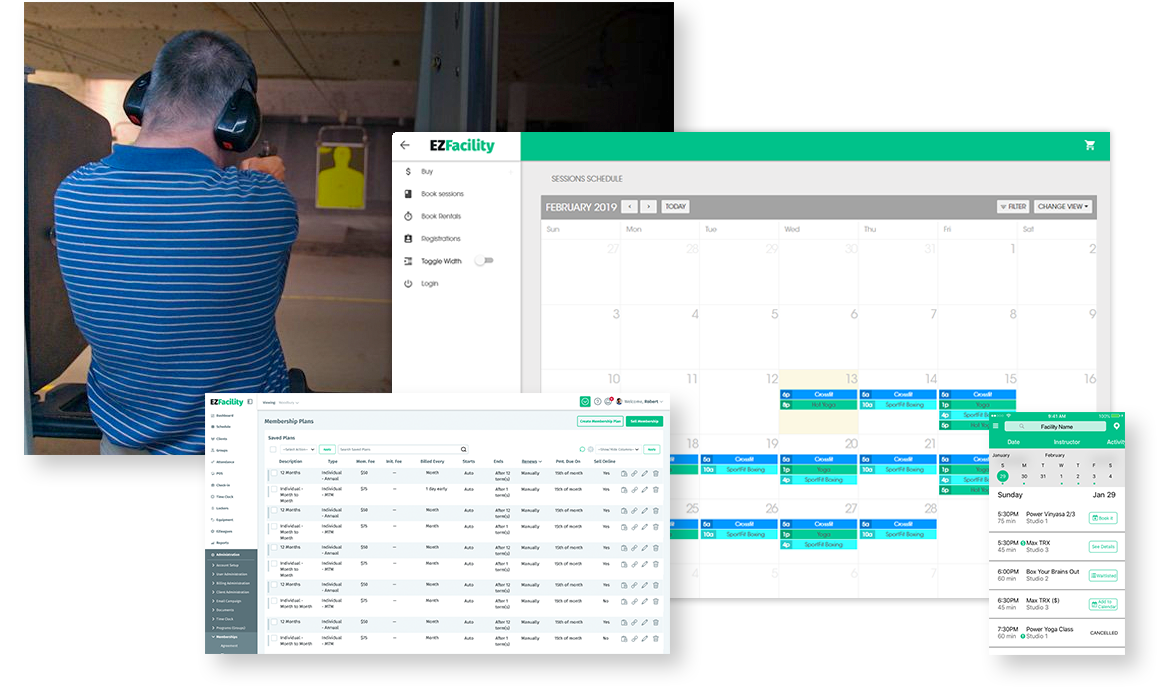Click the back arrow beside EZFacility logo
The width and height of the screenshot is (1162, 690).
pyautogui.click(x=405, y=145)
